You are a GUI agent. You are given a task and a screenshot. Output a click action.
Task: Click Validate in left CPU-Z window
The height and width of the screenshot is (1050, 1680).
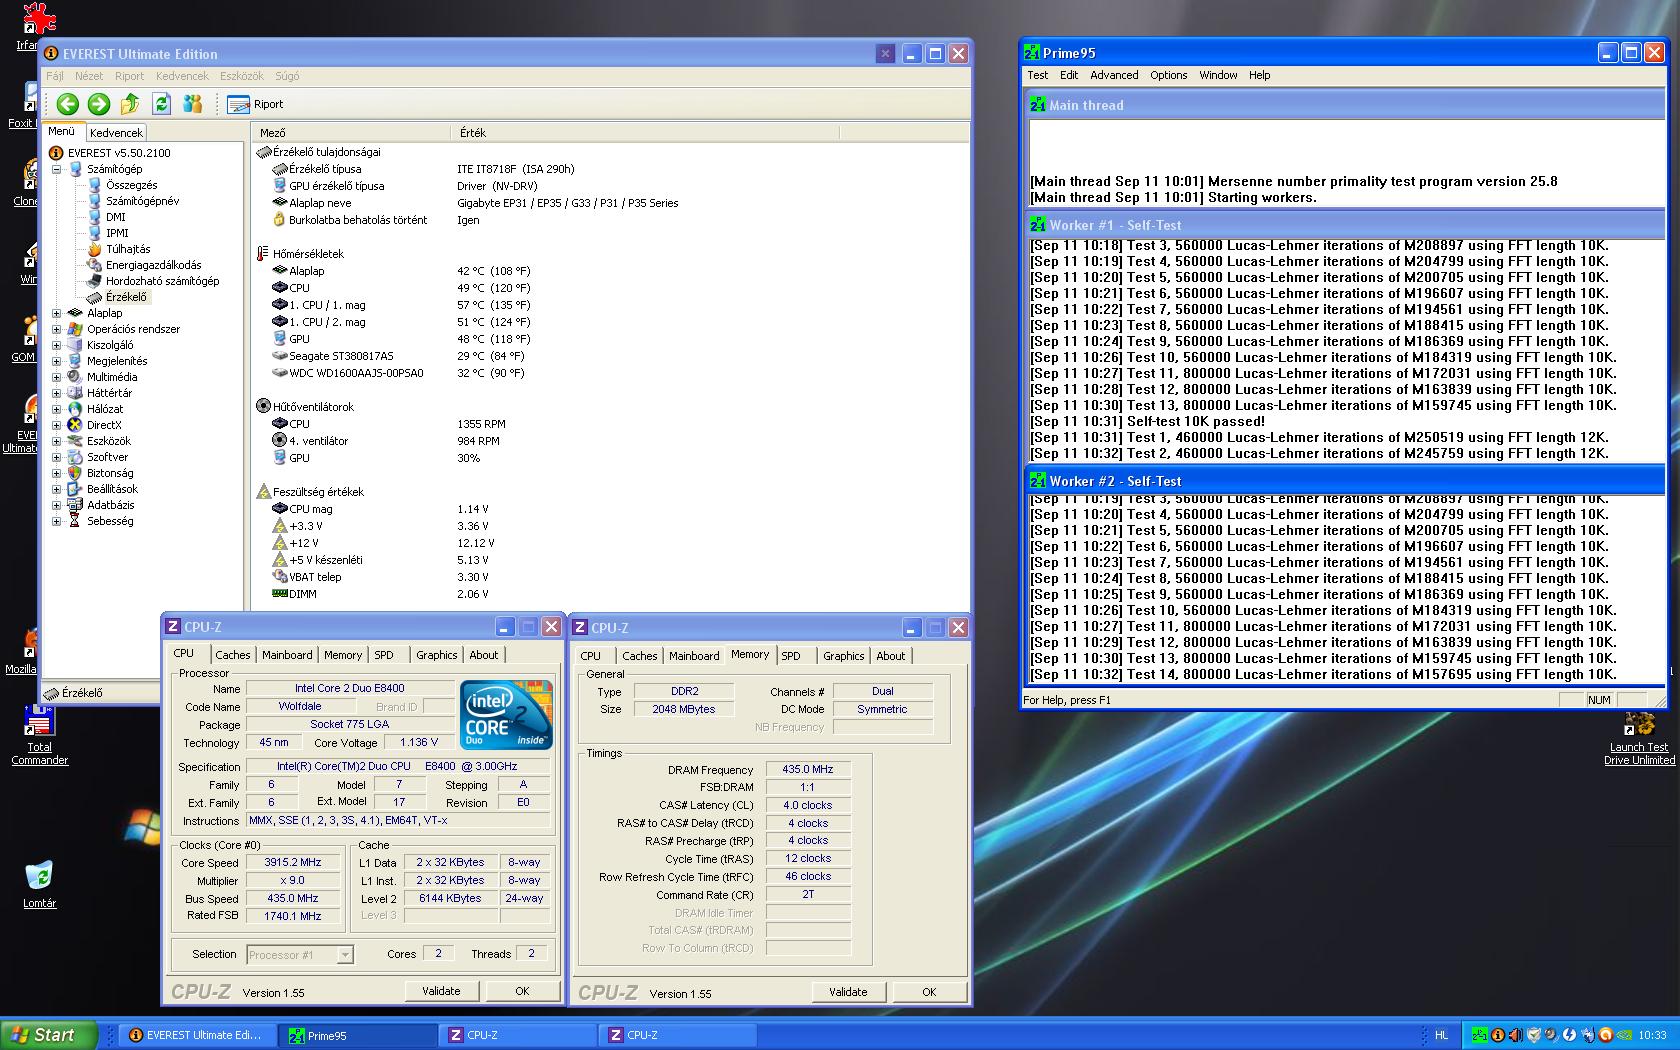[x=441, y=991]
